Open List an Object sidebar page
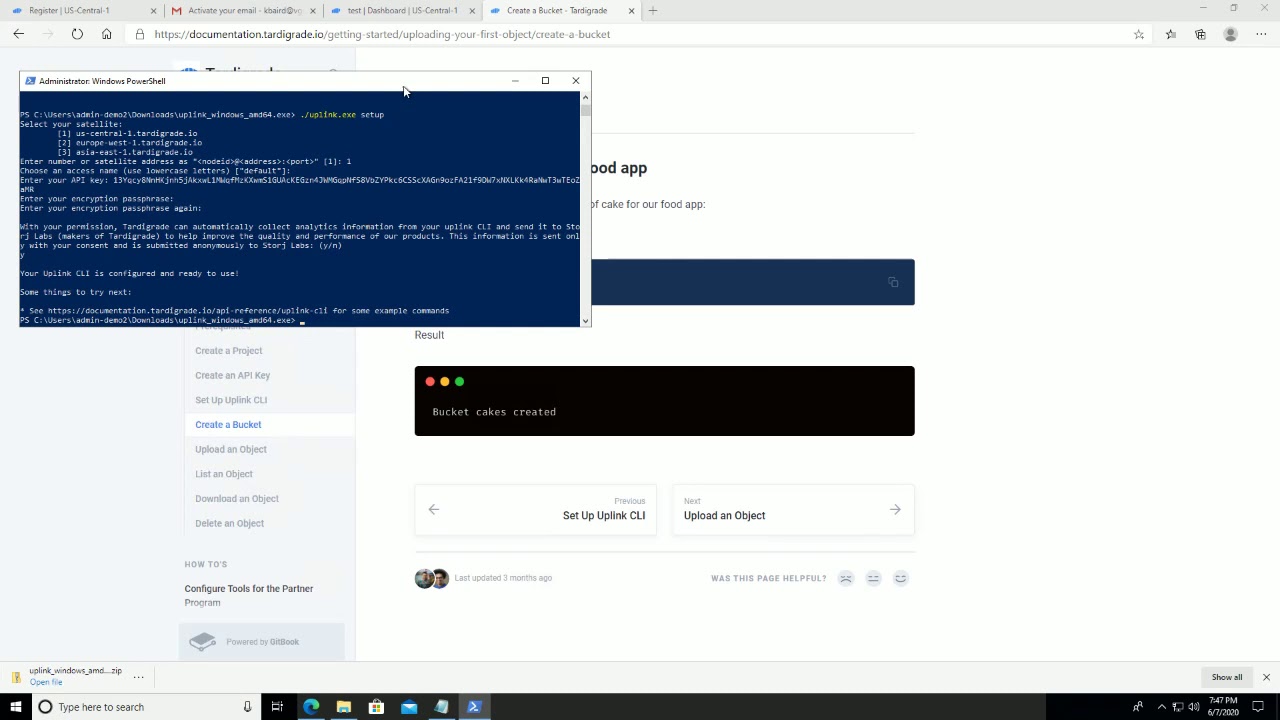Viewport: 1280px width, 720px height. [x=224, y=474]
